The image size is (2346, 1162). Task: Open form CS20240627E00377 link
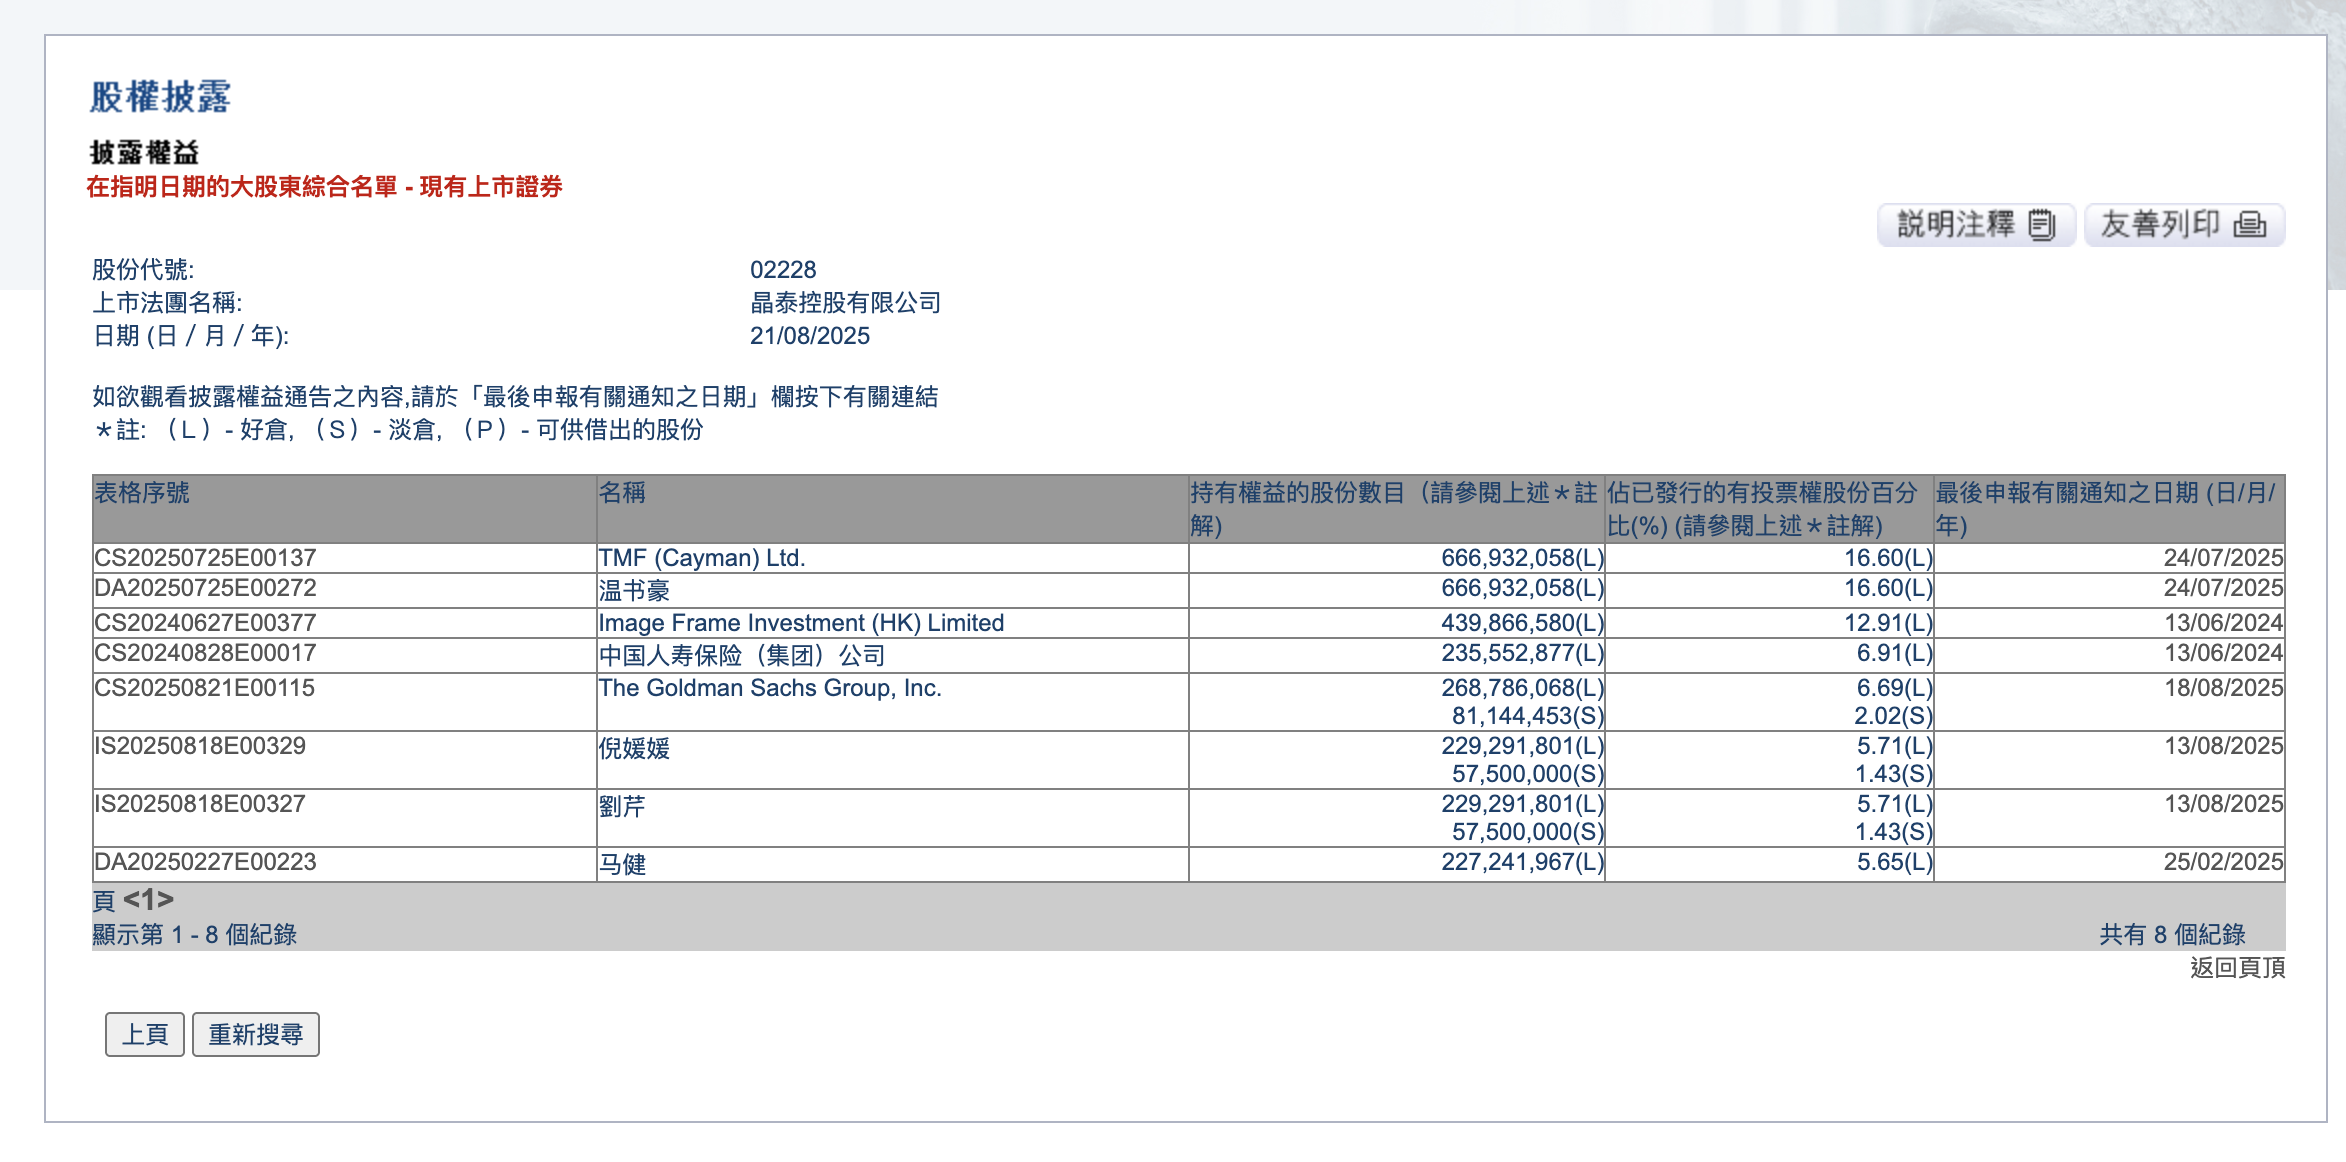pyautogui.click(x=205, y=623)
